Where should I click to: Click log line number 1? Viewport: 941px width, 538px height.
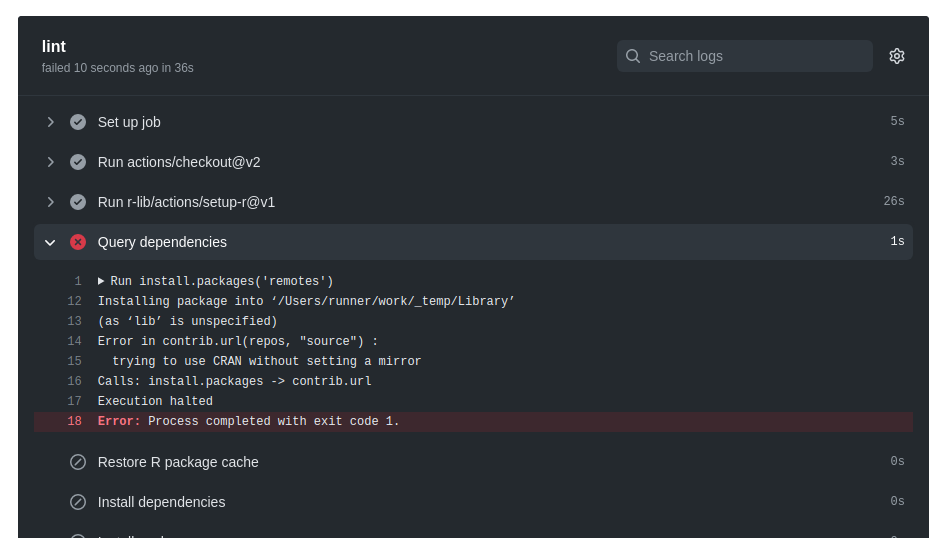(77, 281)
